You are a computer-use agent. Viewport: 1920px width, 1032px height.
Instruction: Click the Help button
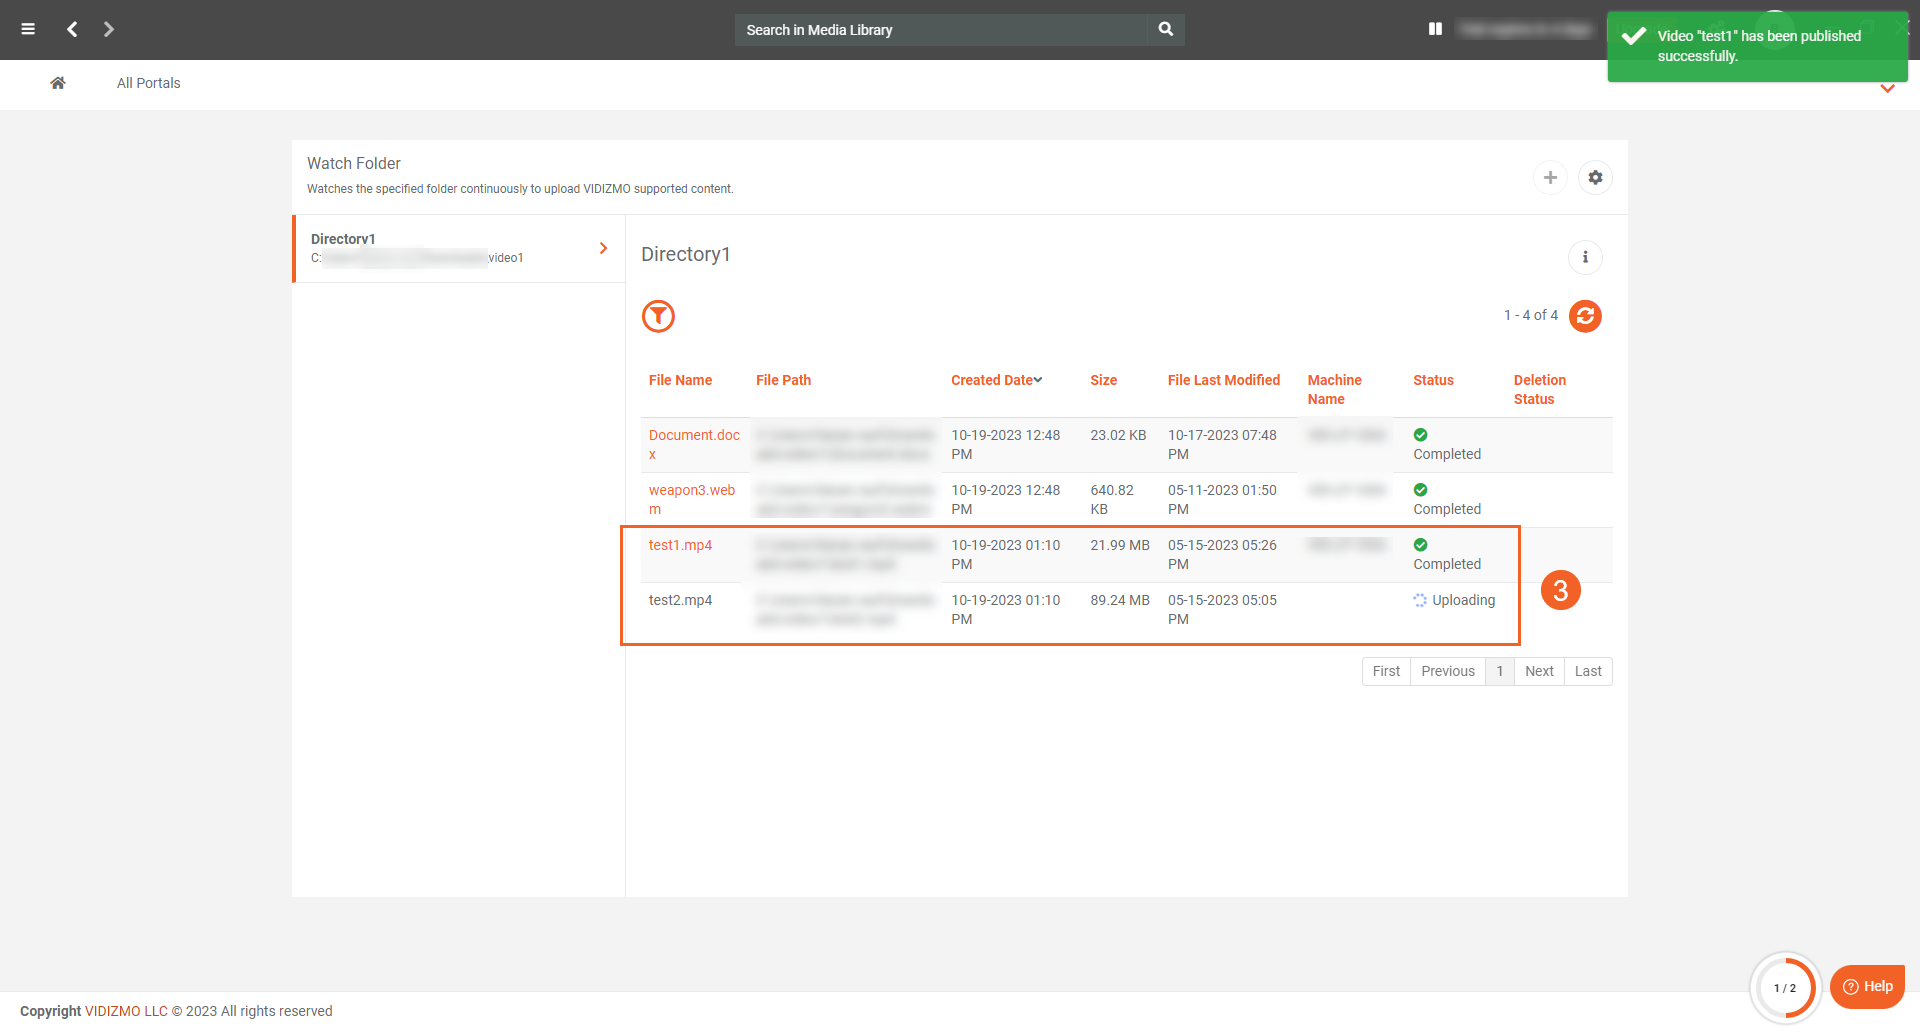tap(1867, 986)
